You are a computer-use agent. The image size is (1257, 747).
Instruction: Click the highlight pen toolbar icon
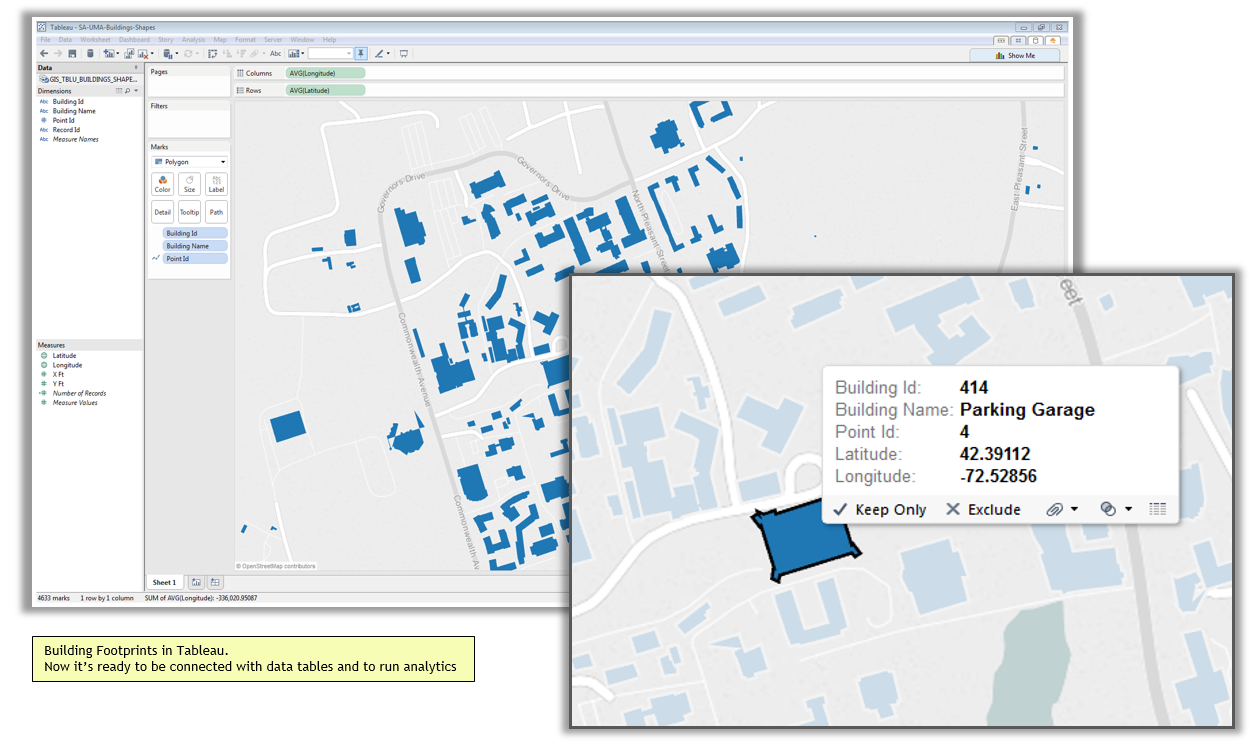click(380, 54)
